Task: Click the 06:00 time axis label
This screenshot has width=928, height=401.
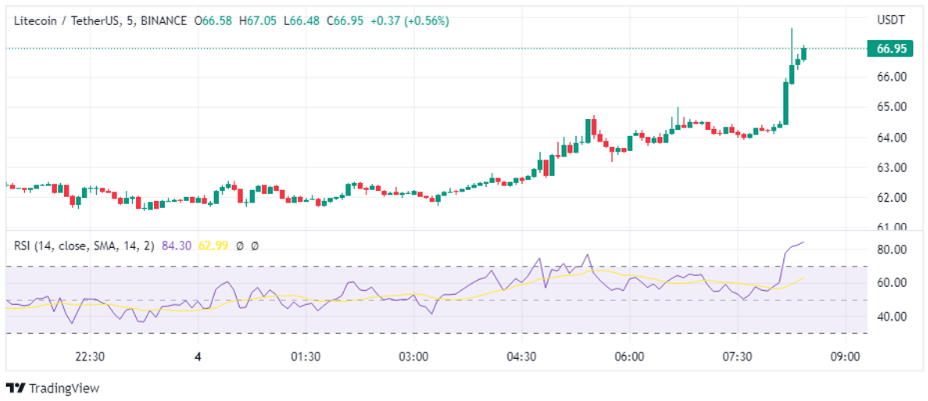Action: tap(629, 357)
